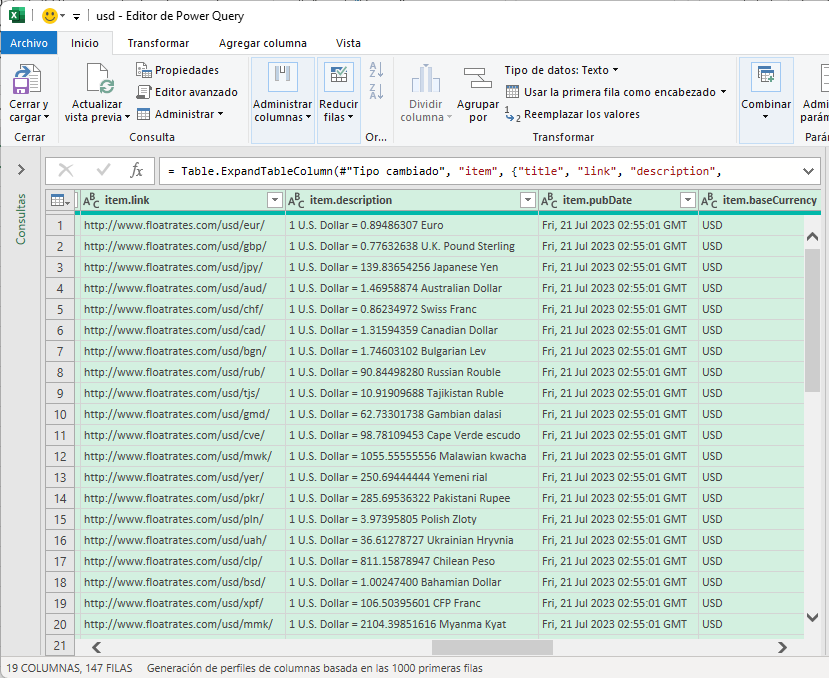Open query Propiedades

178,70
